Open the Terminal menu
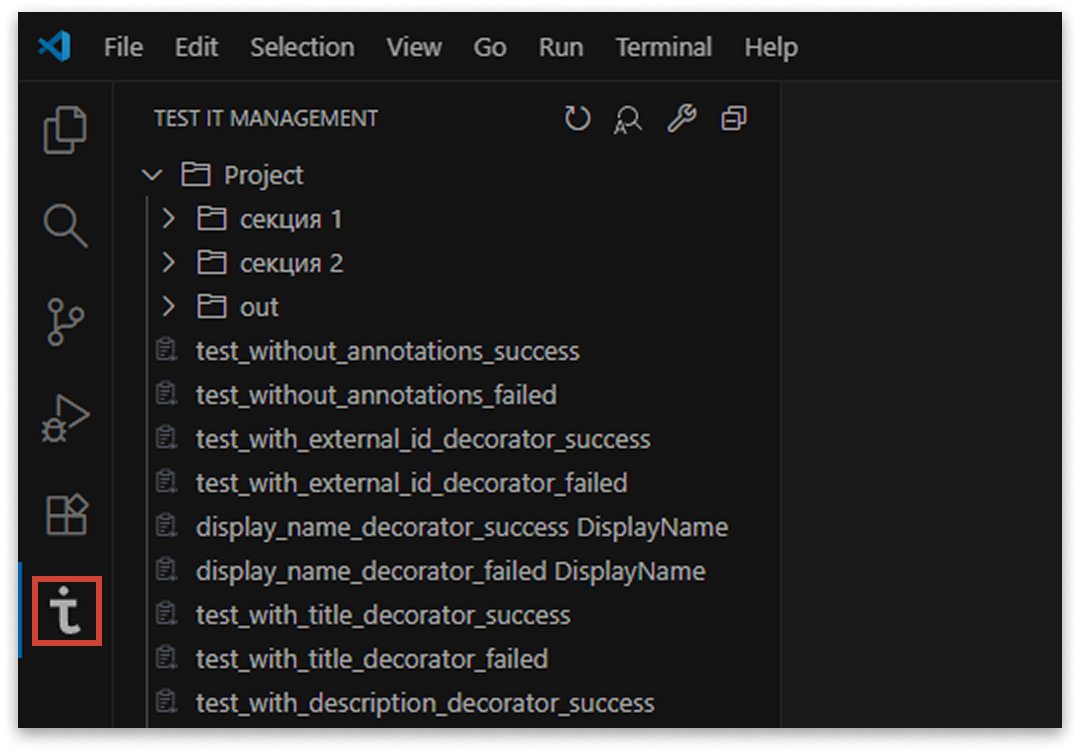This screenshot has height=754, width=1080. pos(663,46)
